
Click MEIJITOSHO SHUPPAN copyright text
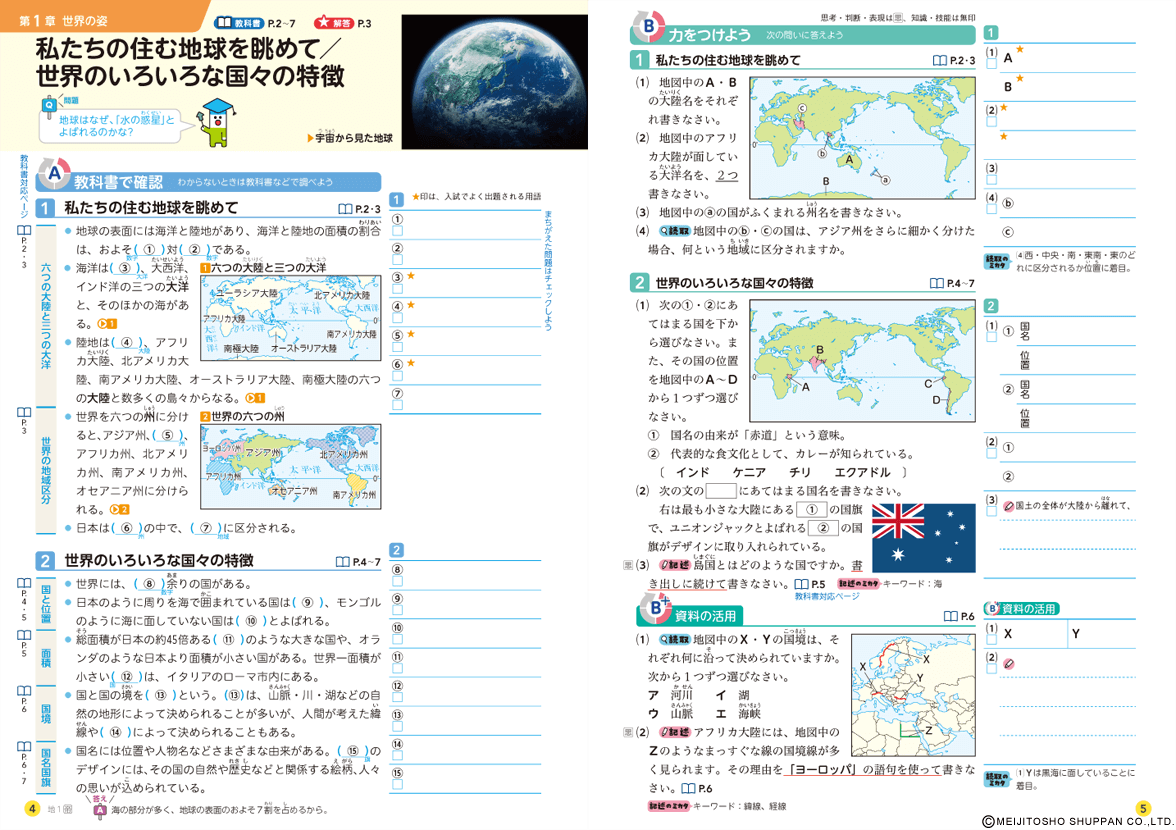[1077, 822]
